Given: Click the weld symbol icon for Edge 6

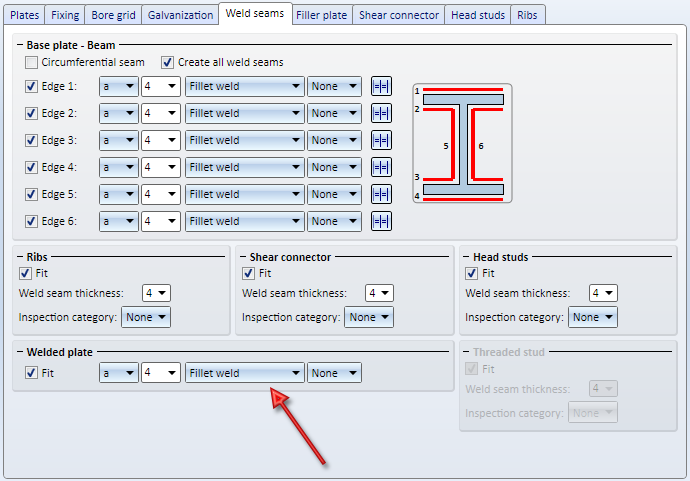Looking at the screenshot, I should (x=381, y=221).
